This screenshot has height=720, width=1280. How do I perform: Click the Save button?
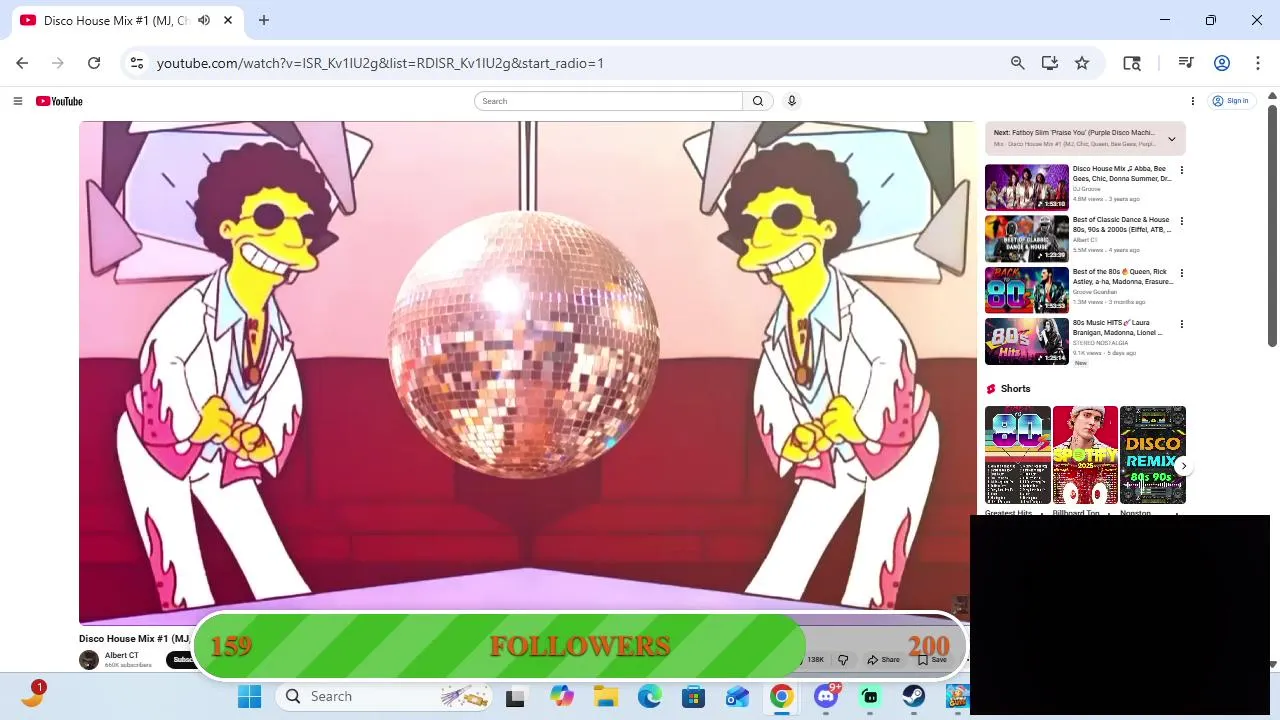click(x=932, y=660)
